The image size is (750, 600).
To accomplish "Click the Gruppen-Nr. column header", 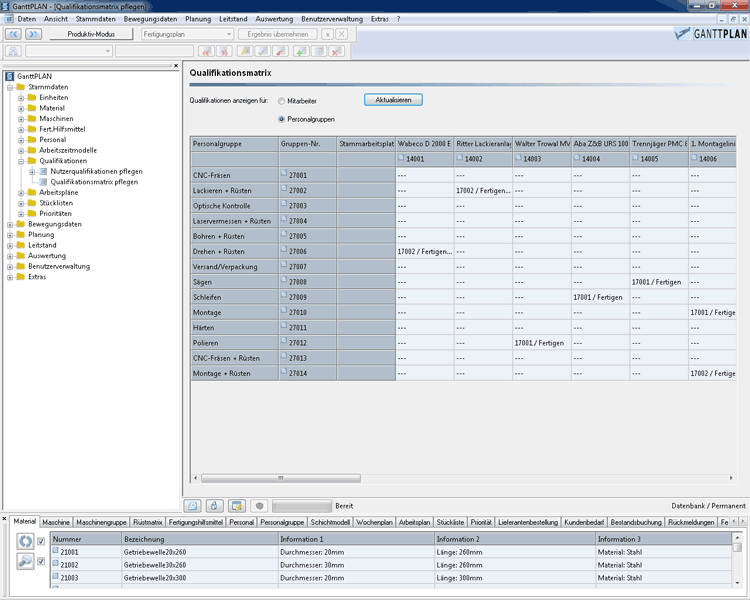I will coord(308,144).
